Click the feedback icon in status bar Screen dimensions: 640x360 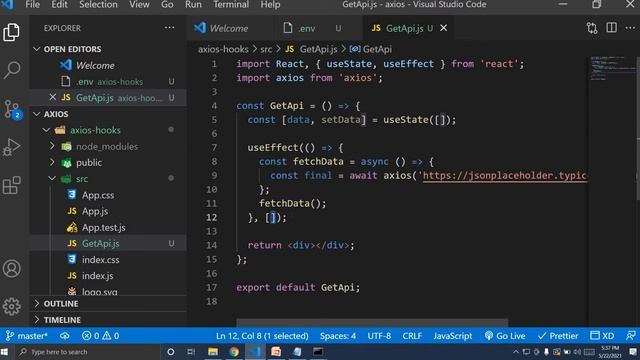631,336
